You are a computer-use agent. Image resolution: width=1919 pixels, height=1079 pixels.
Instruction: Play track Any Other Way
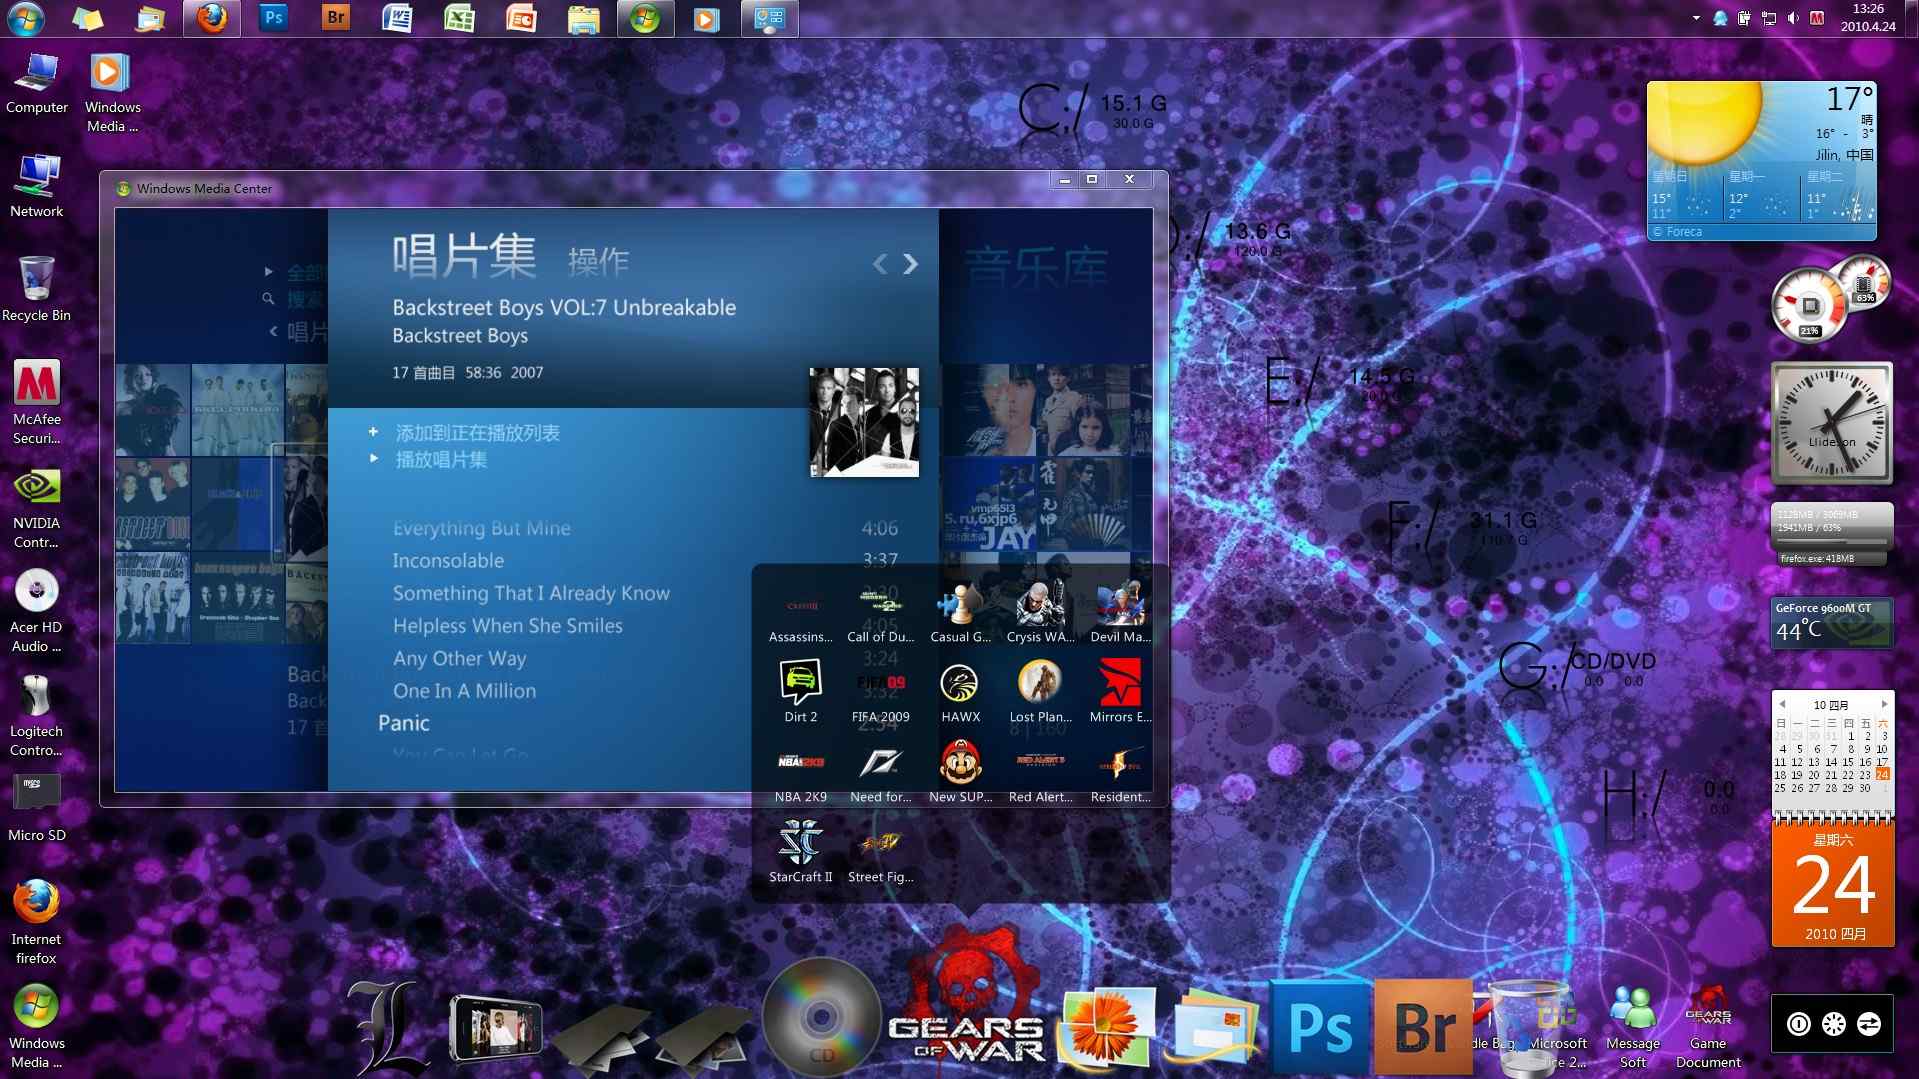(x=459, y=658)
